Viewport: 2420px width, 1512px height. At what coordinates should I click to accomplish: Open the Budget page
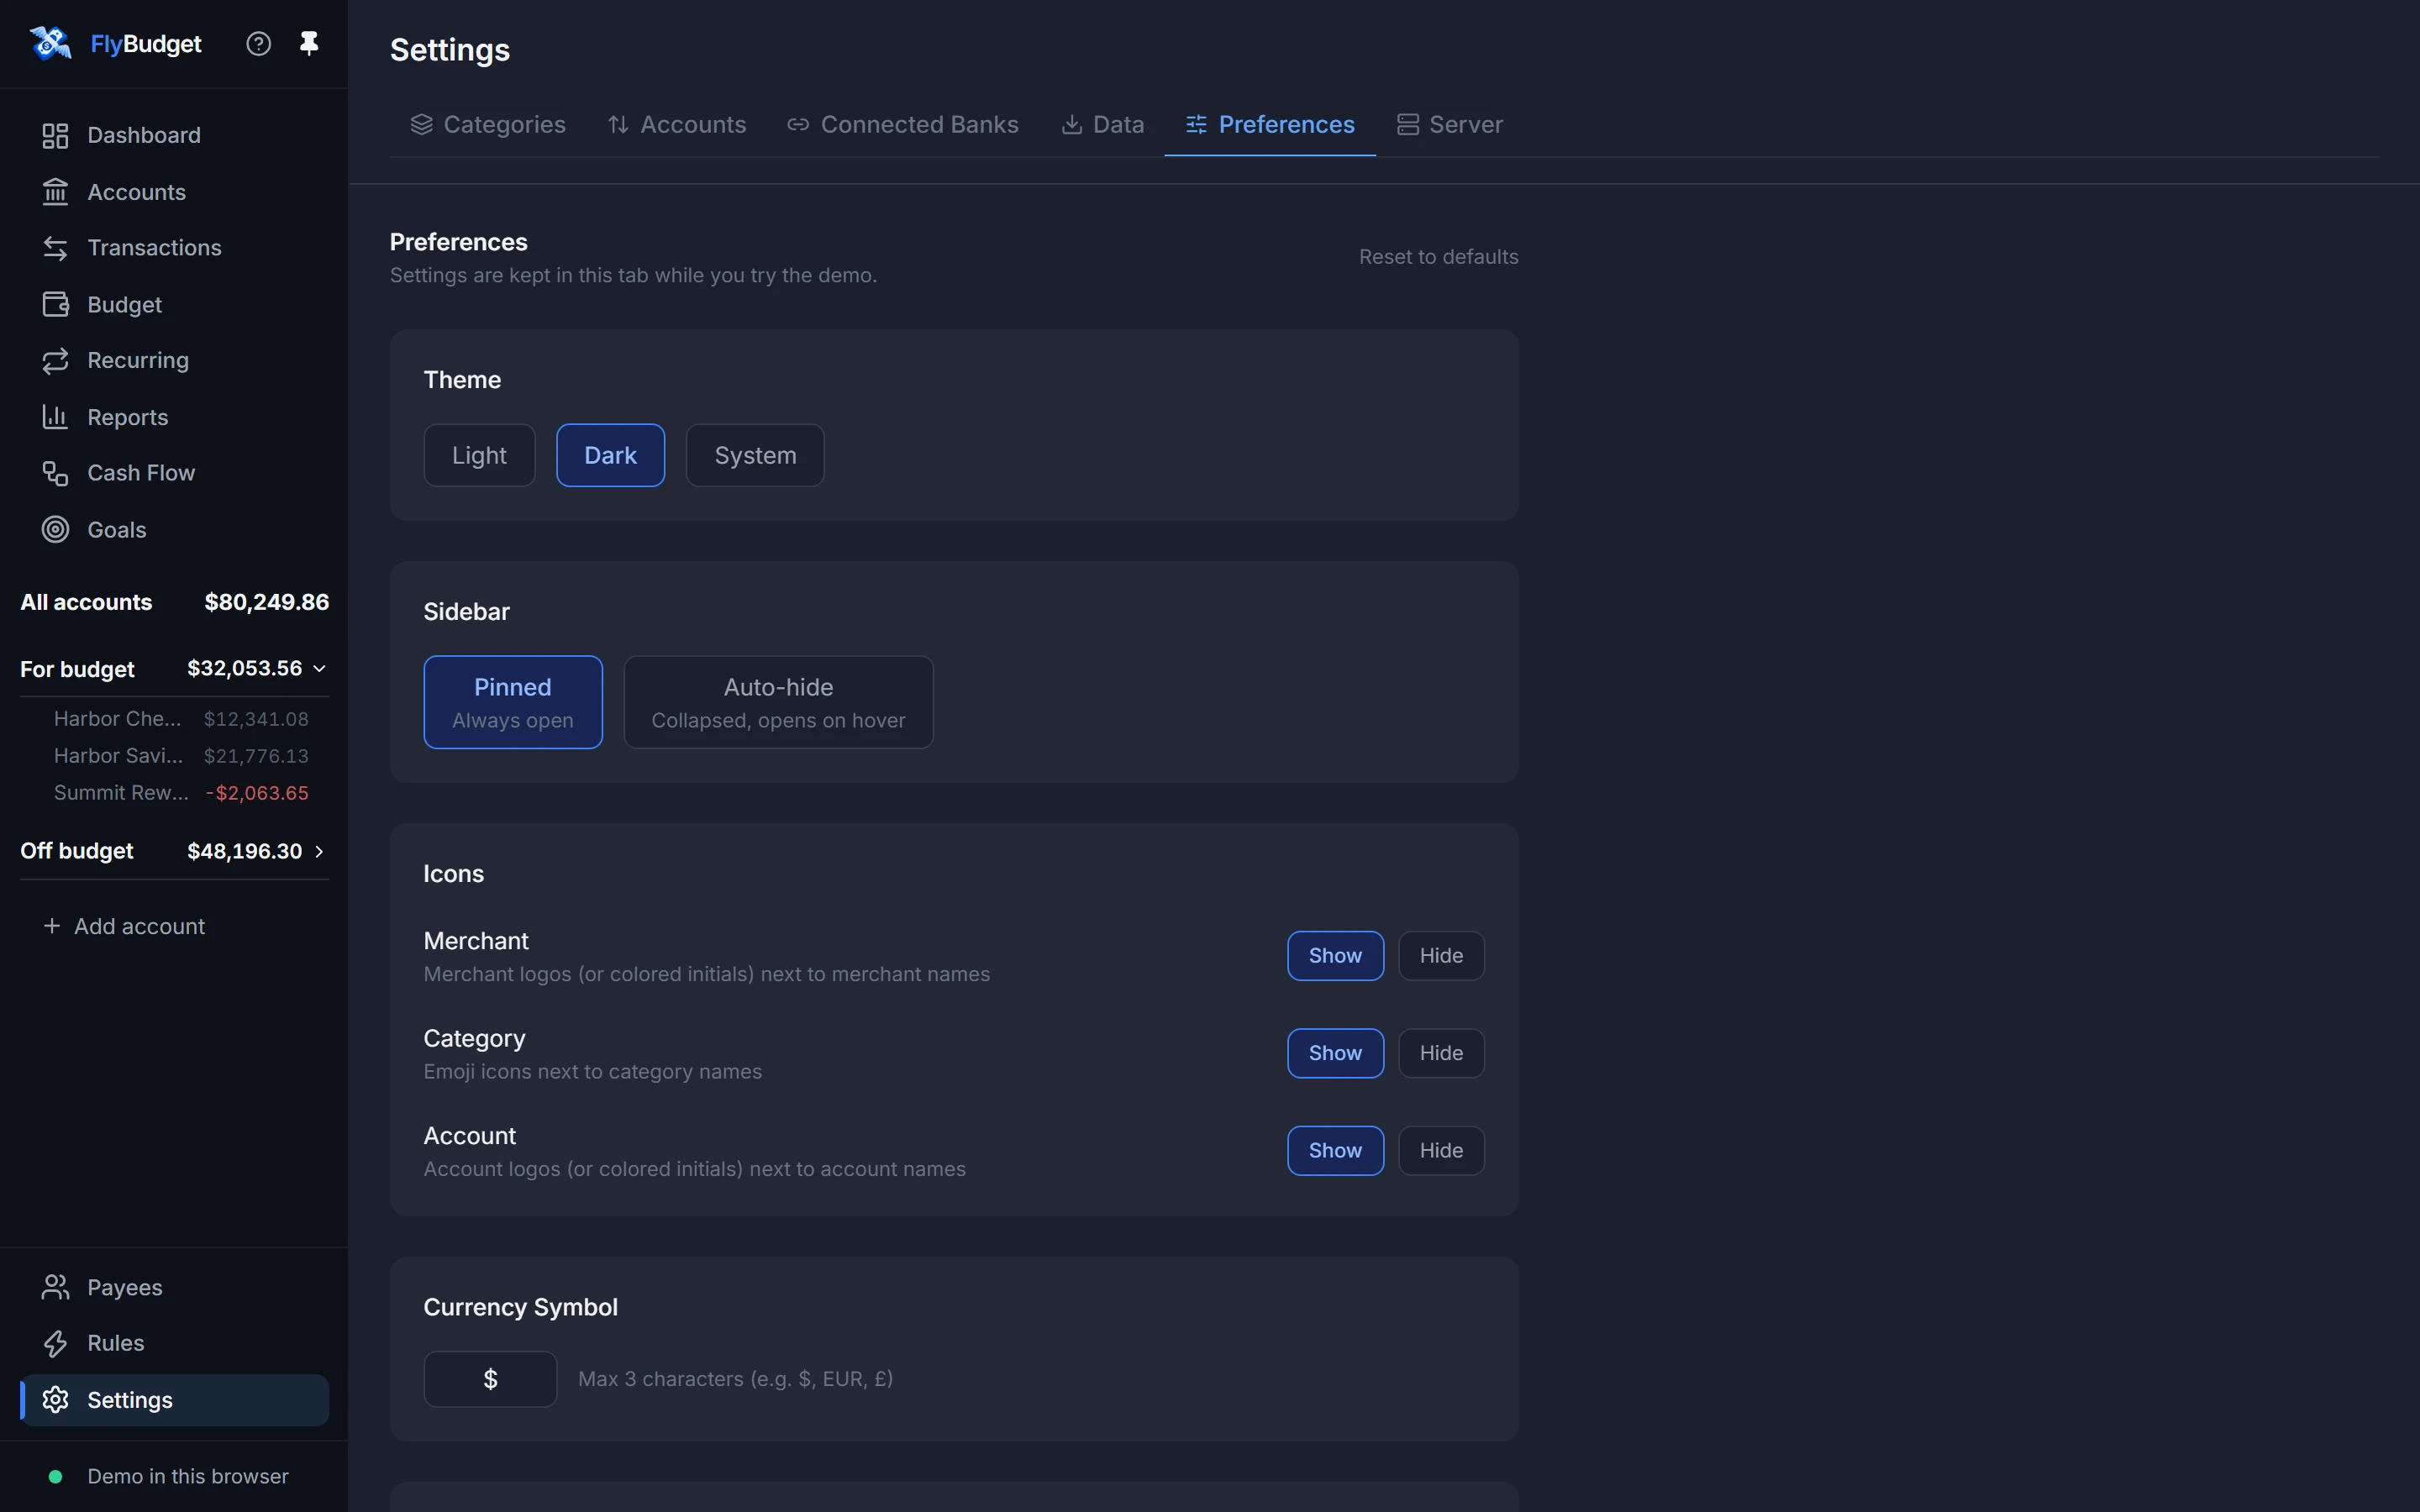click(x=174, y=304)
